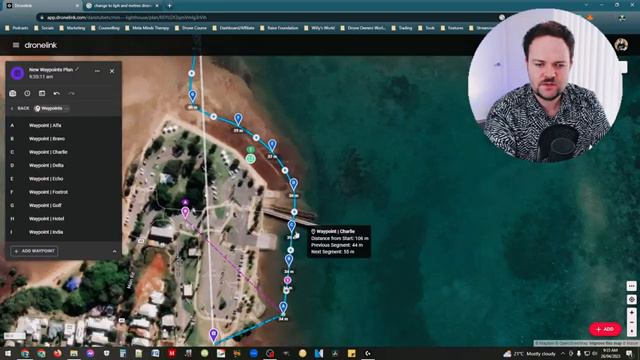Open ellipsis menu next to Waypoints chip
Viewport: 640px width, 360px height.
(67, 109)
